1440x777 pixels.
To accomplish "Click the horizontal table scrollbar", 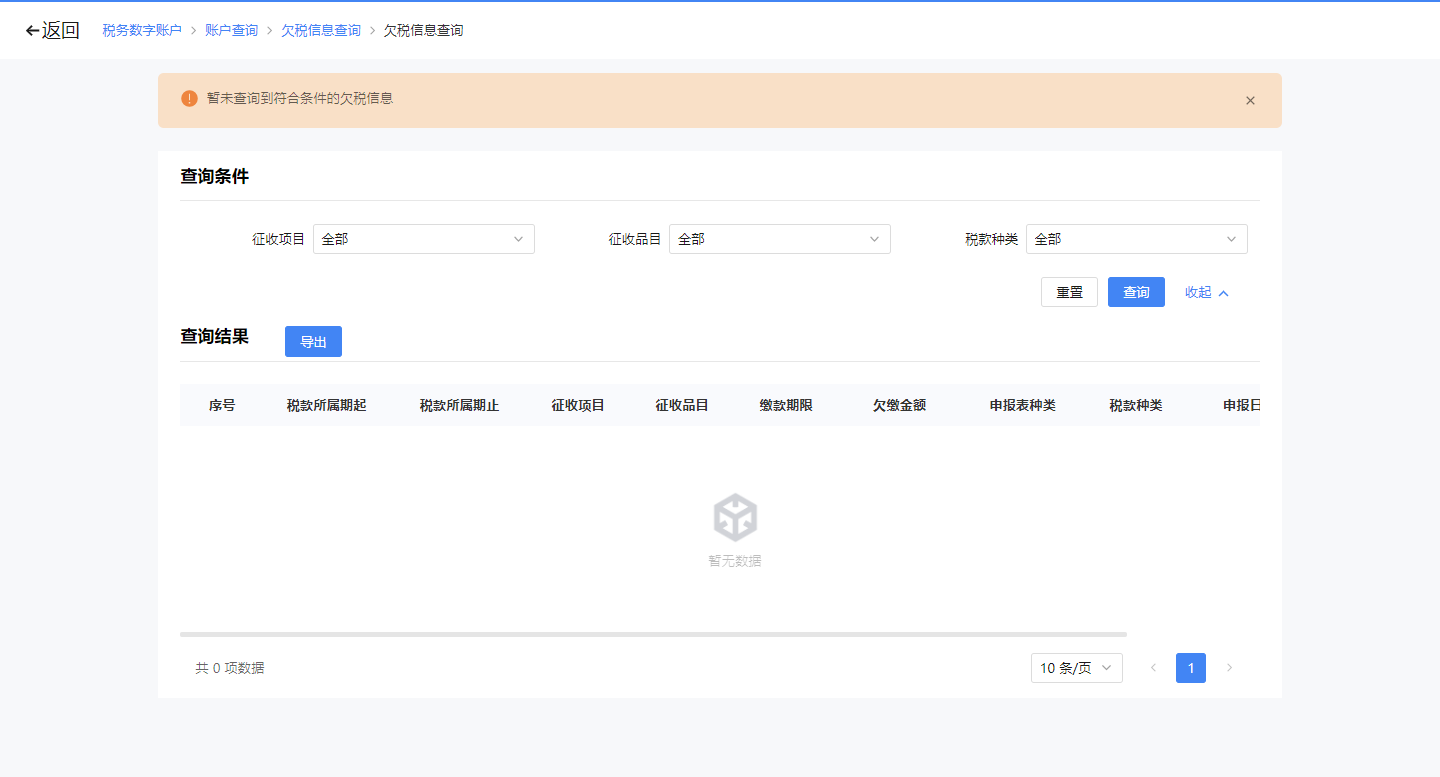I will coord(653,634).
